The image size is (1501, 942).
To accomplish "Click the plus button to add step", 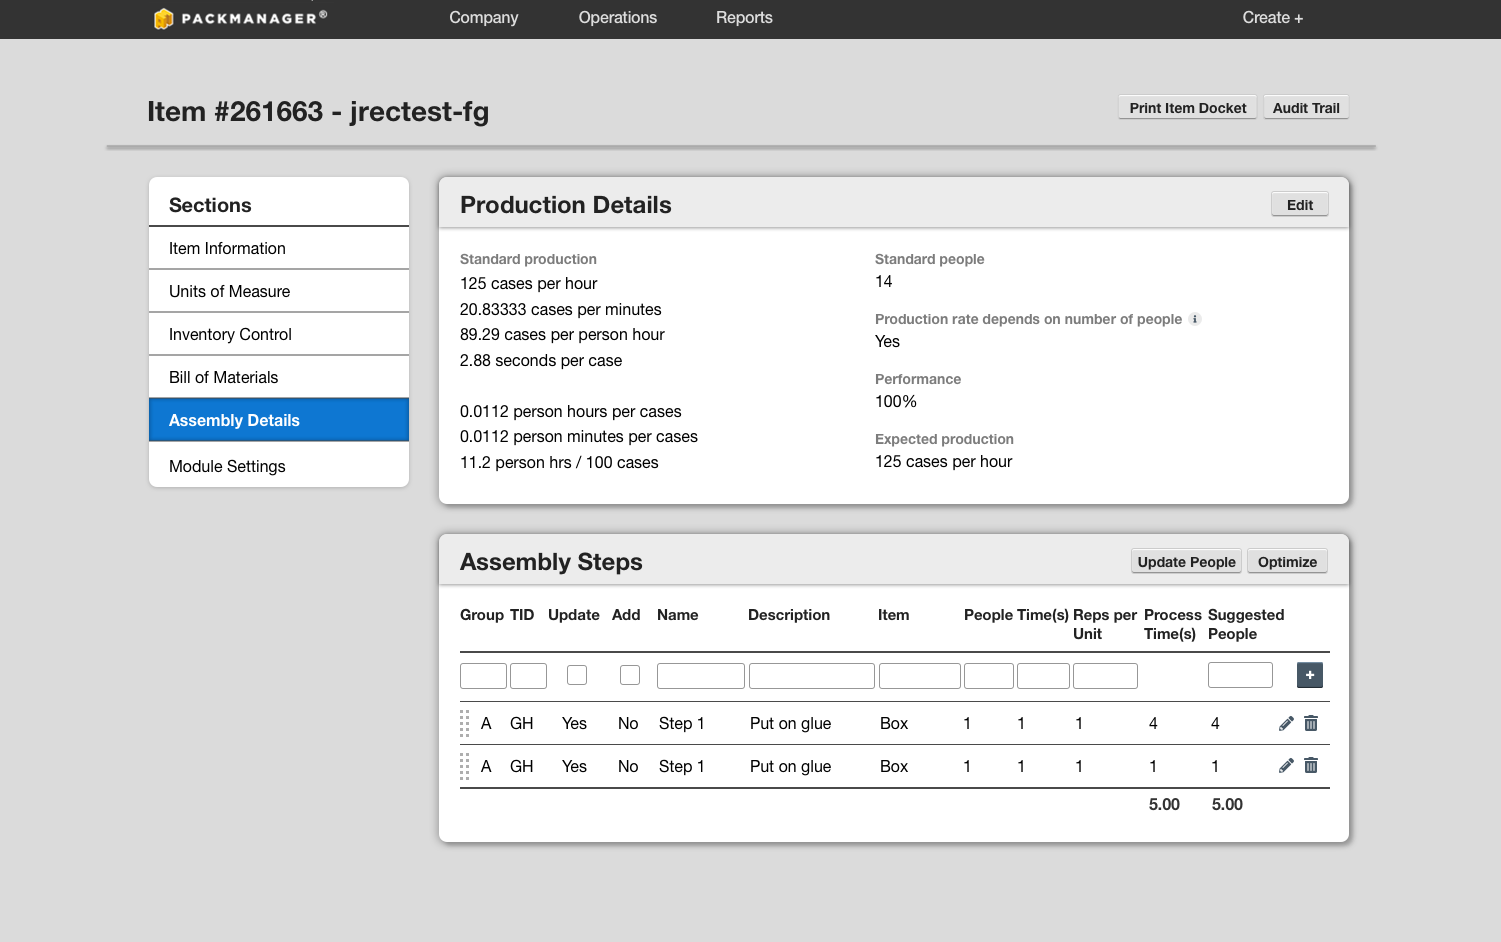I will pyautogui.click(x=1309, y=675).
